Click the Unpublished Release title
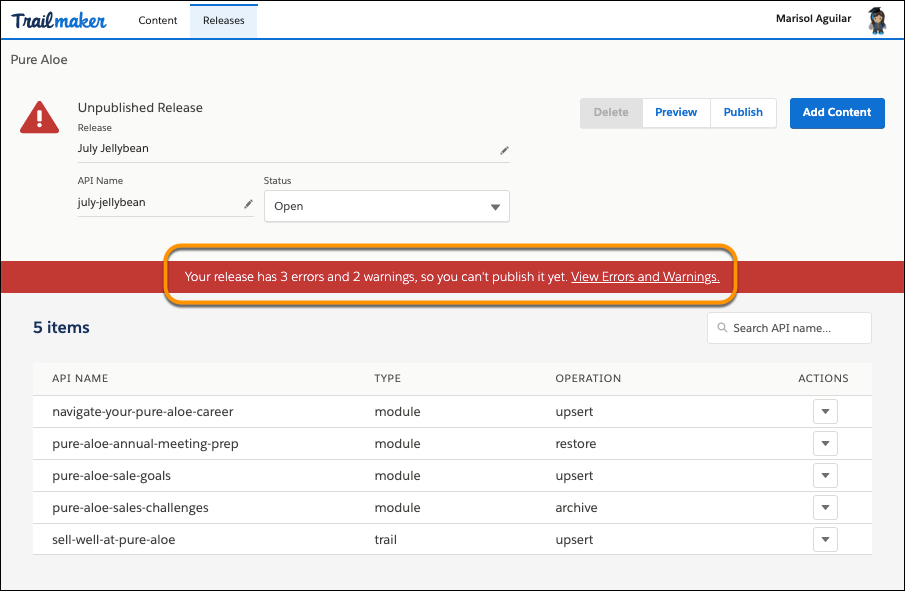Viewport: 905px width, 591px height. [x=140, y=107]
